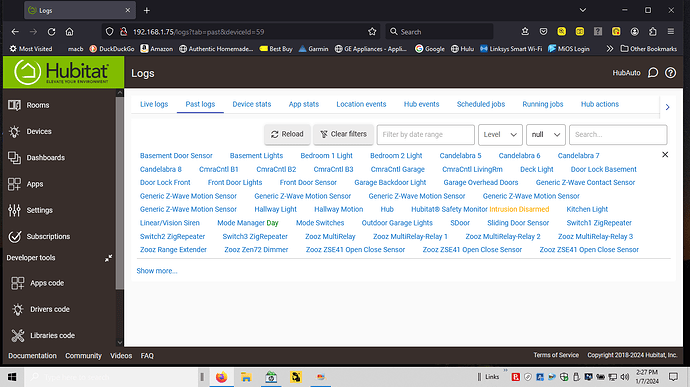Click the Reload button

(287, 134)
